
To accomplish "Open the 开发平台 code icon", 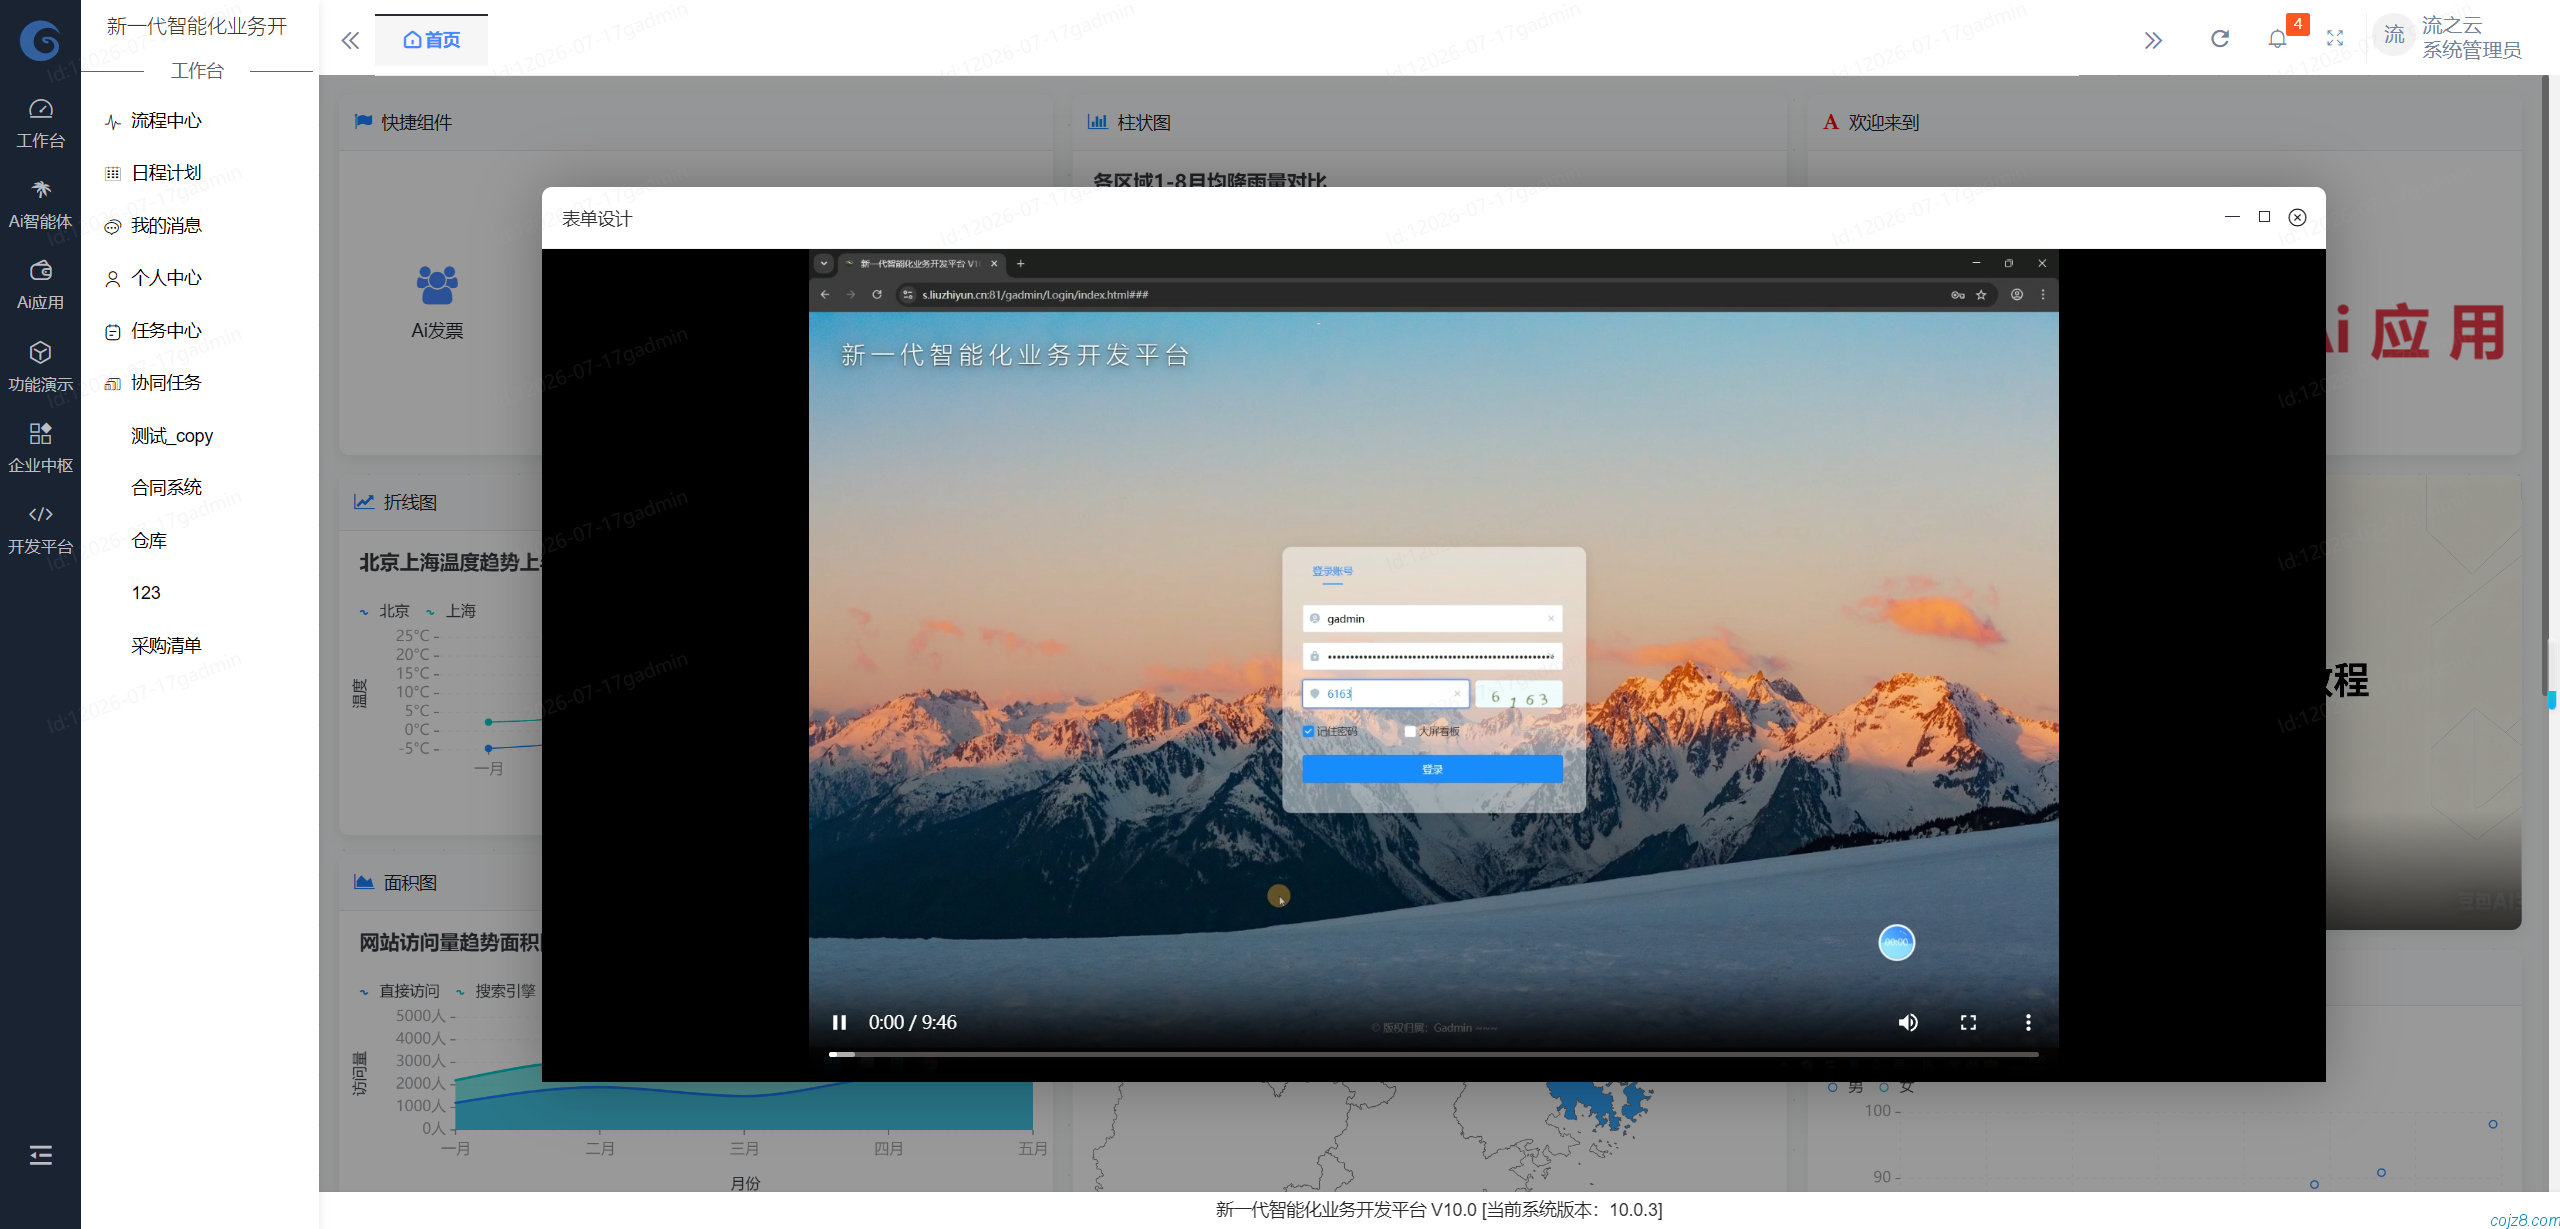I will [40, 514].
